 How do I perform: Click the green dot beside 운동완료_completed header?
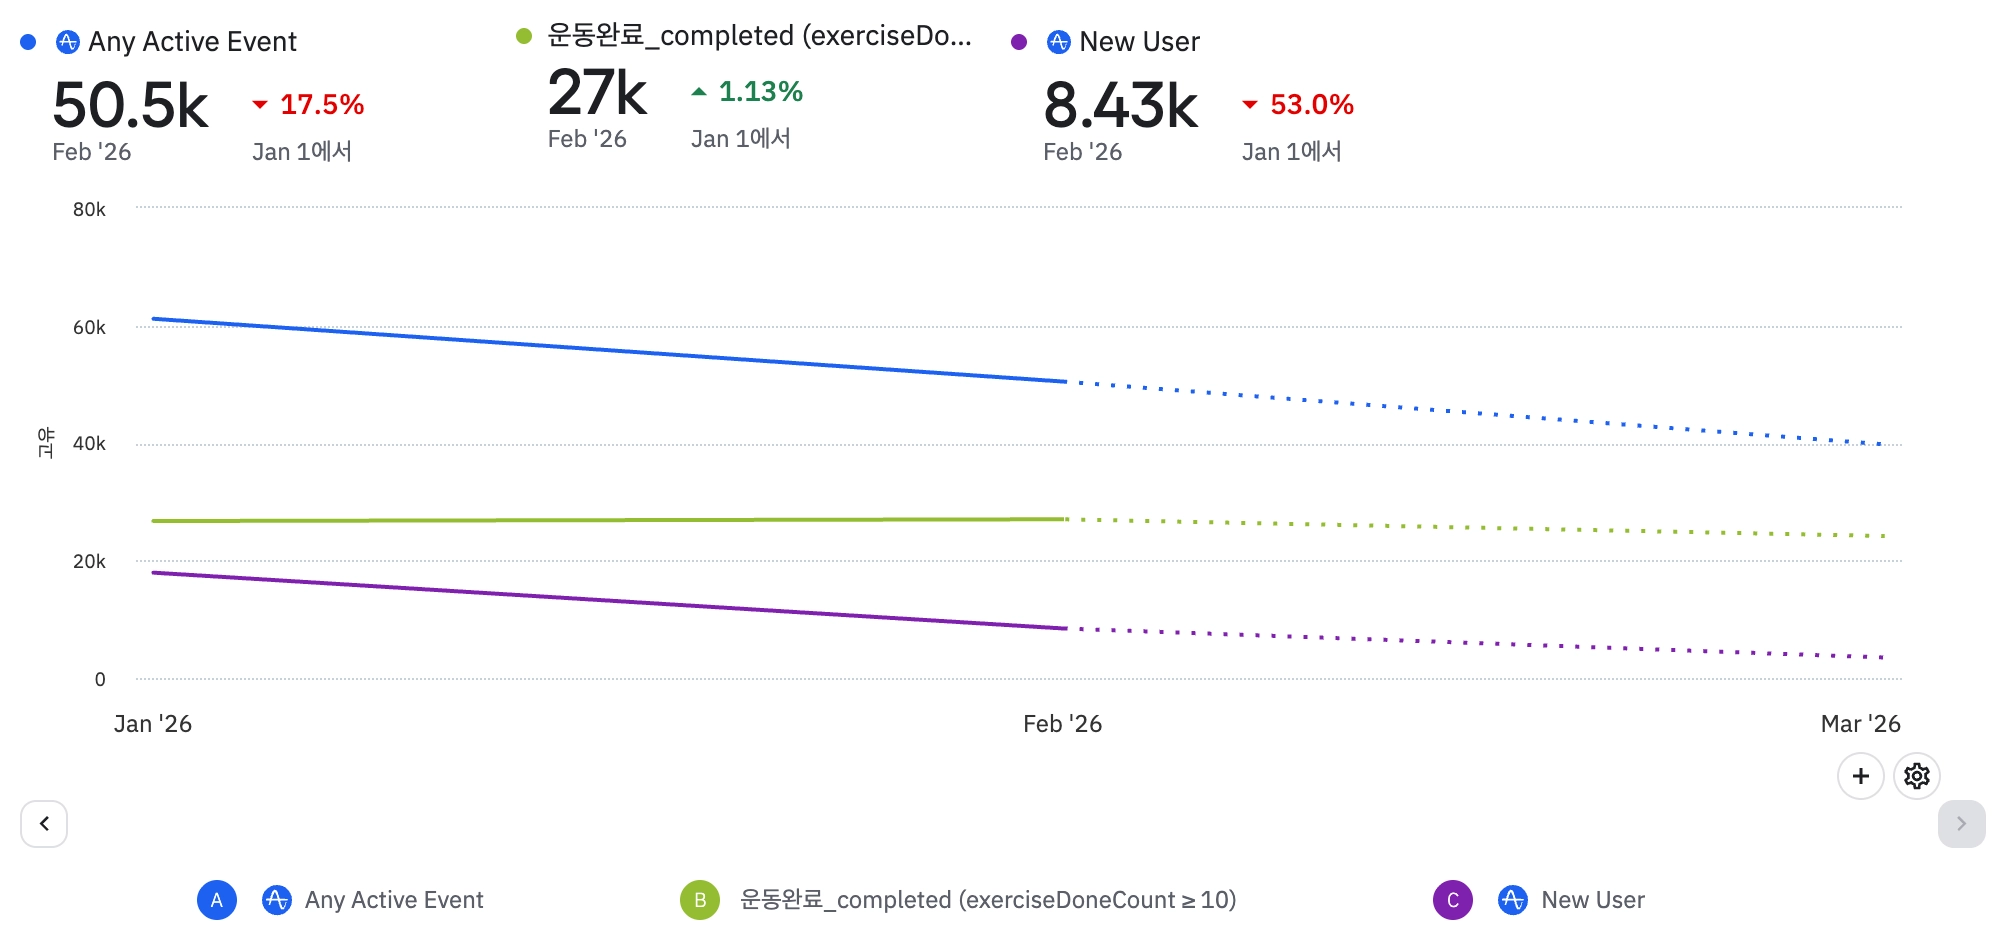(523, 36)
